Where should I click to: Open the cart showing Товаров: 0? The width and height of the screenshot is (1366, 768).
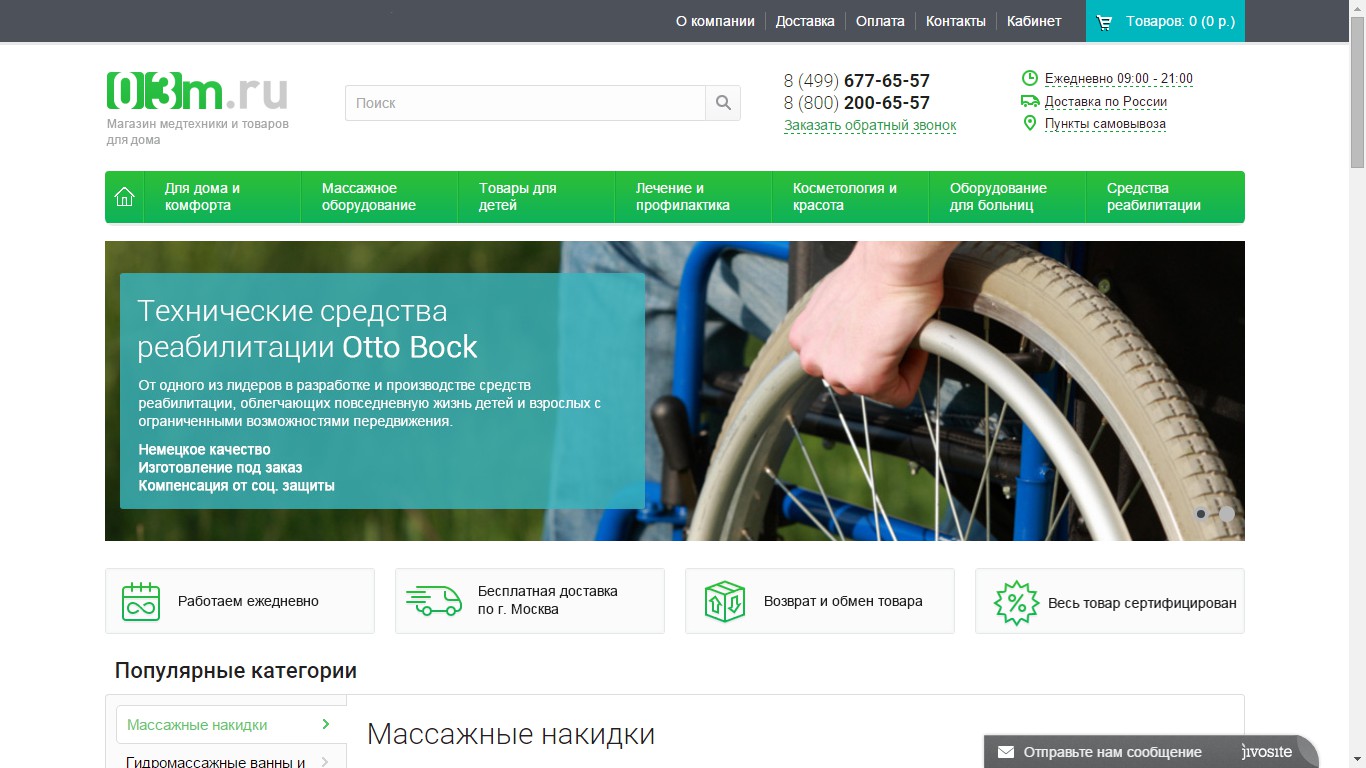pyautogui.click(x=1165, y=21)
